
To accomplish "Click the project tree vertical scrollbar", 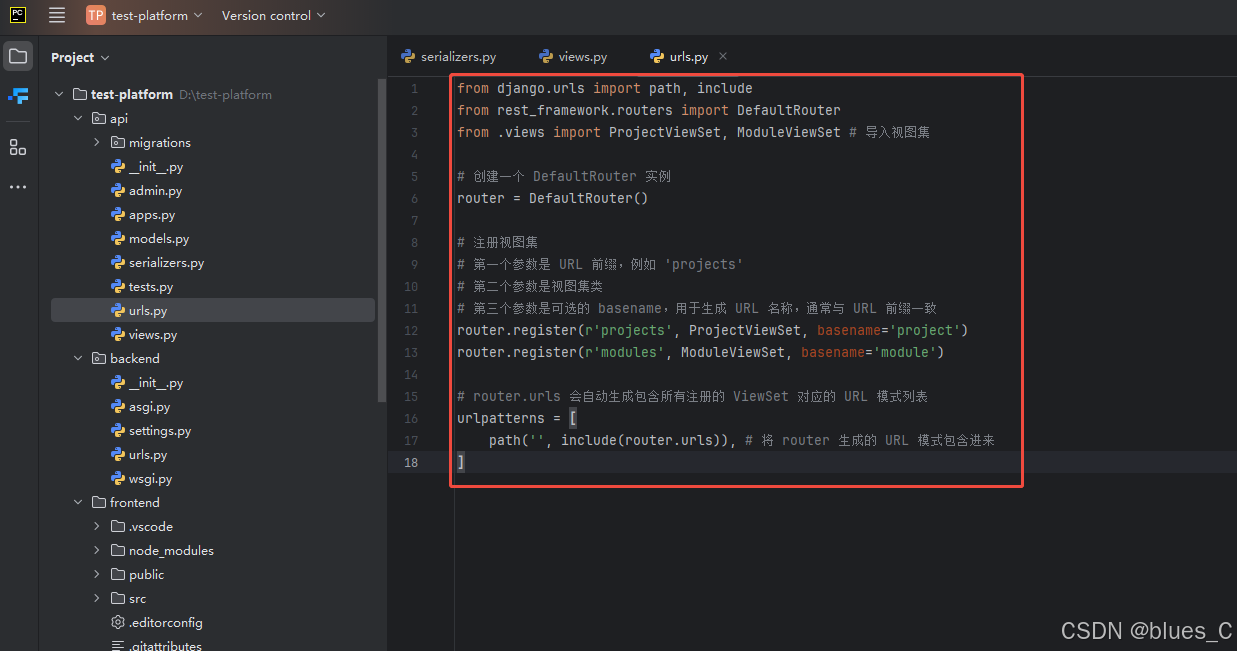I will [x=381, y=240].
